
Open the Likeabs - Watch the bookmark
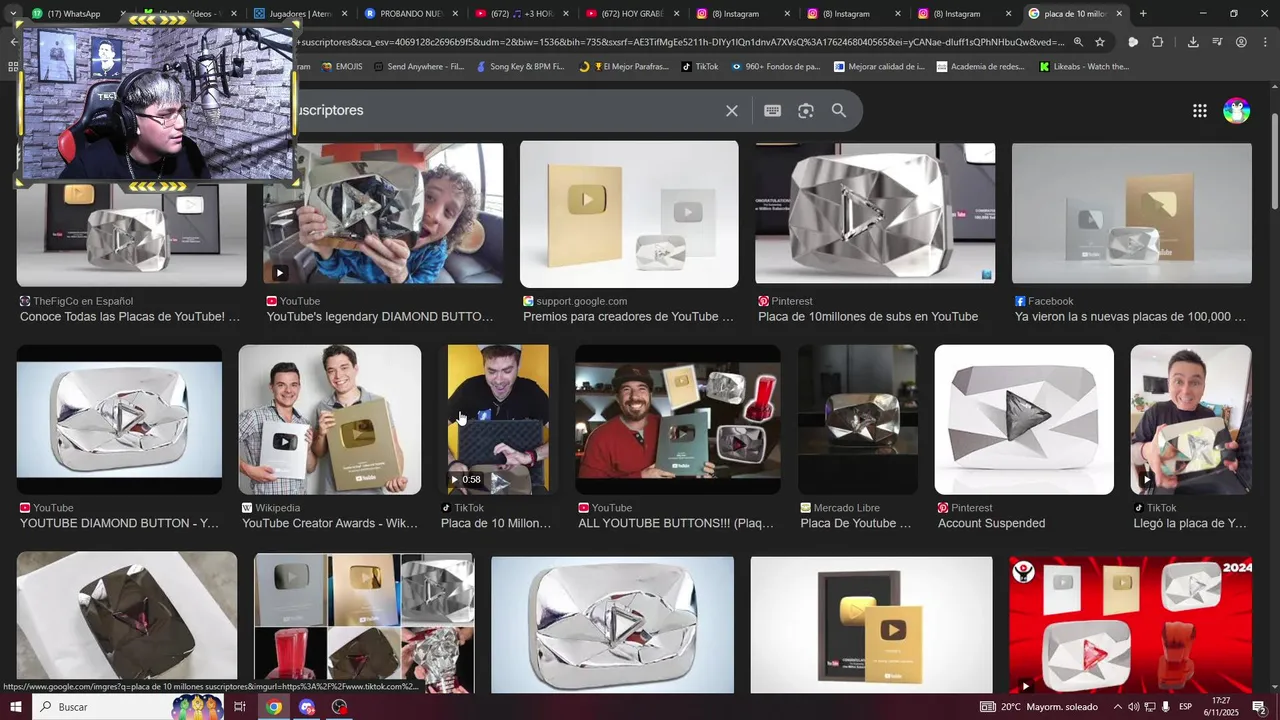click(1084, 67)
